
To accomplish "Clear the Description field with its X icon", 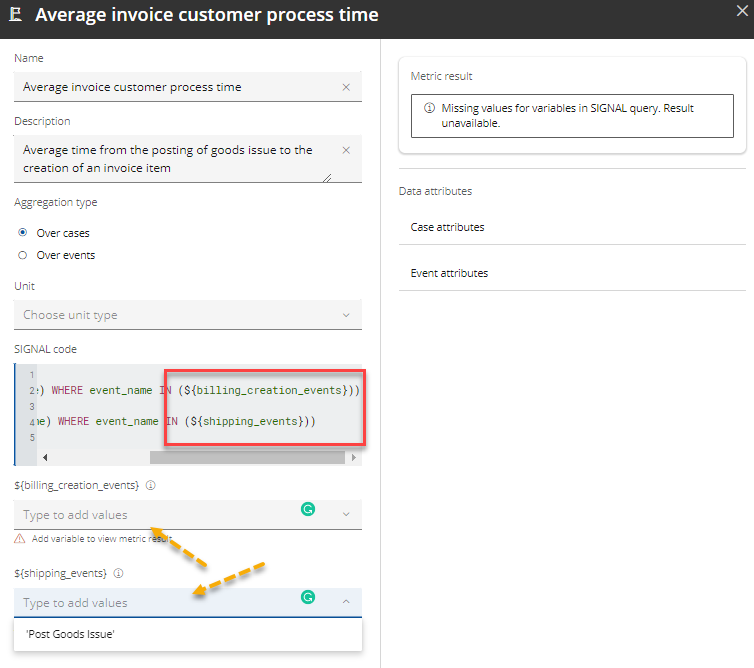I will [x=346, y=150].
